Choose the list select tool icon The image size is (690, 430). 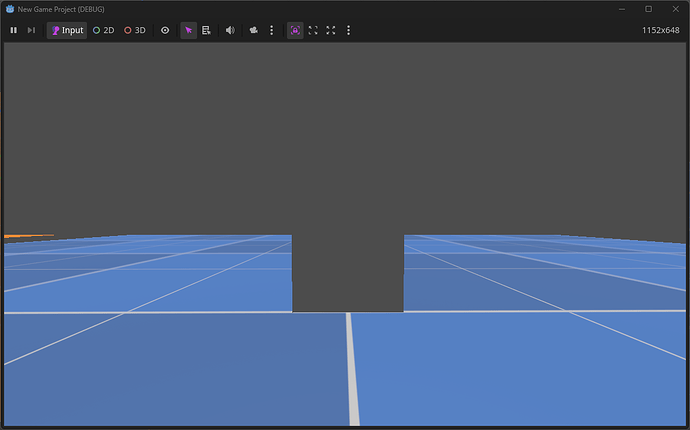(x=206, y=30)
